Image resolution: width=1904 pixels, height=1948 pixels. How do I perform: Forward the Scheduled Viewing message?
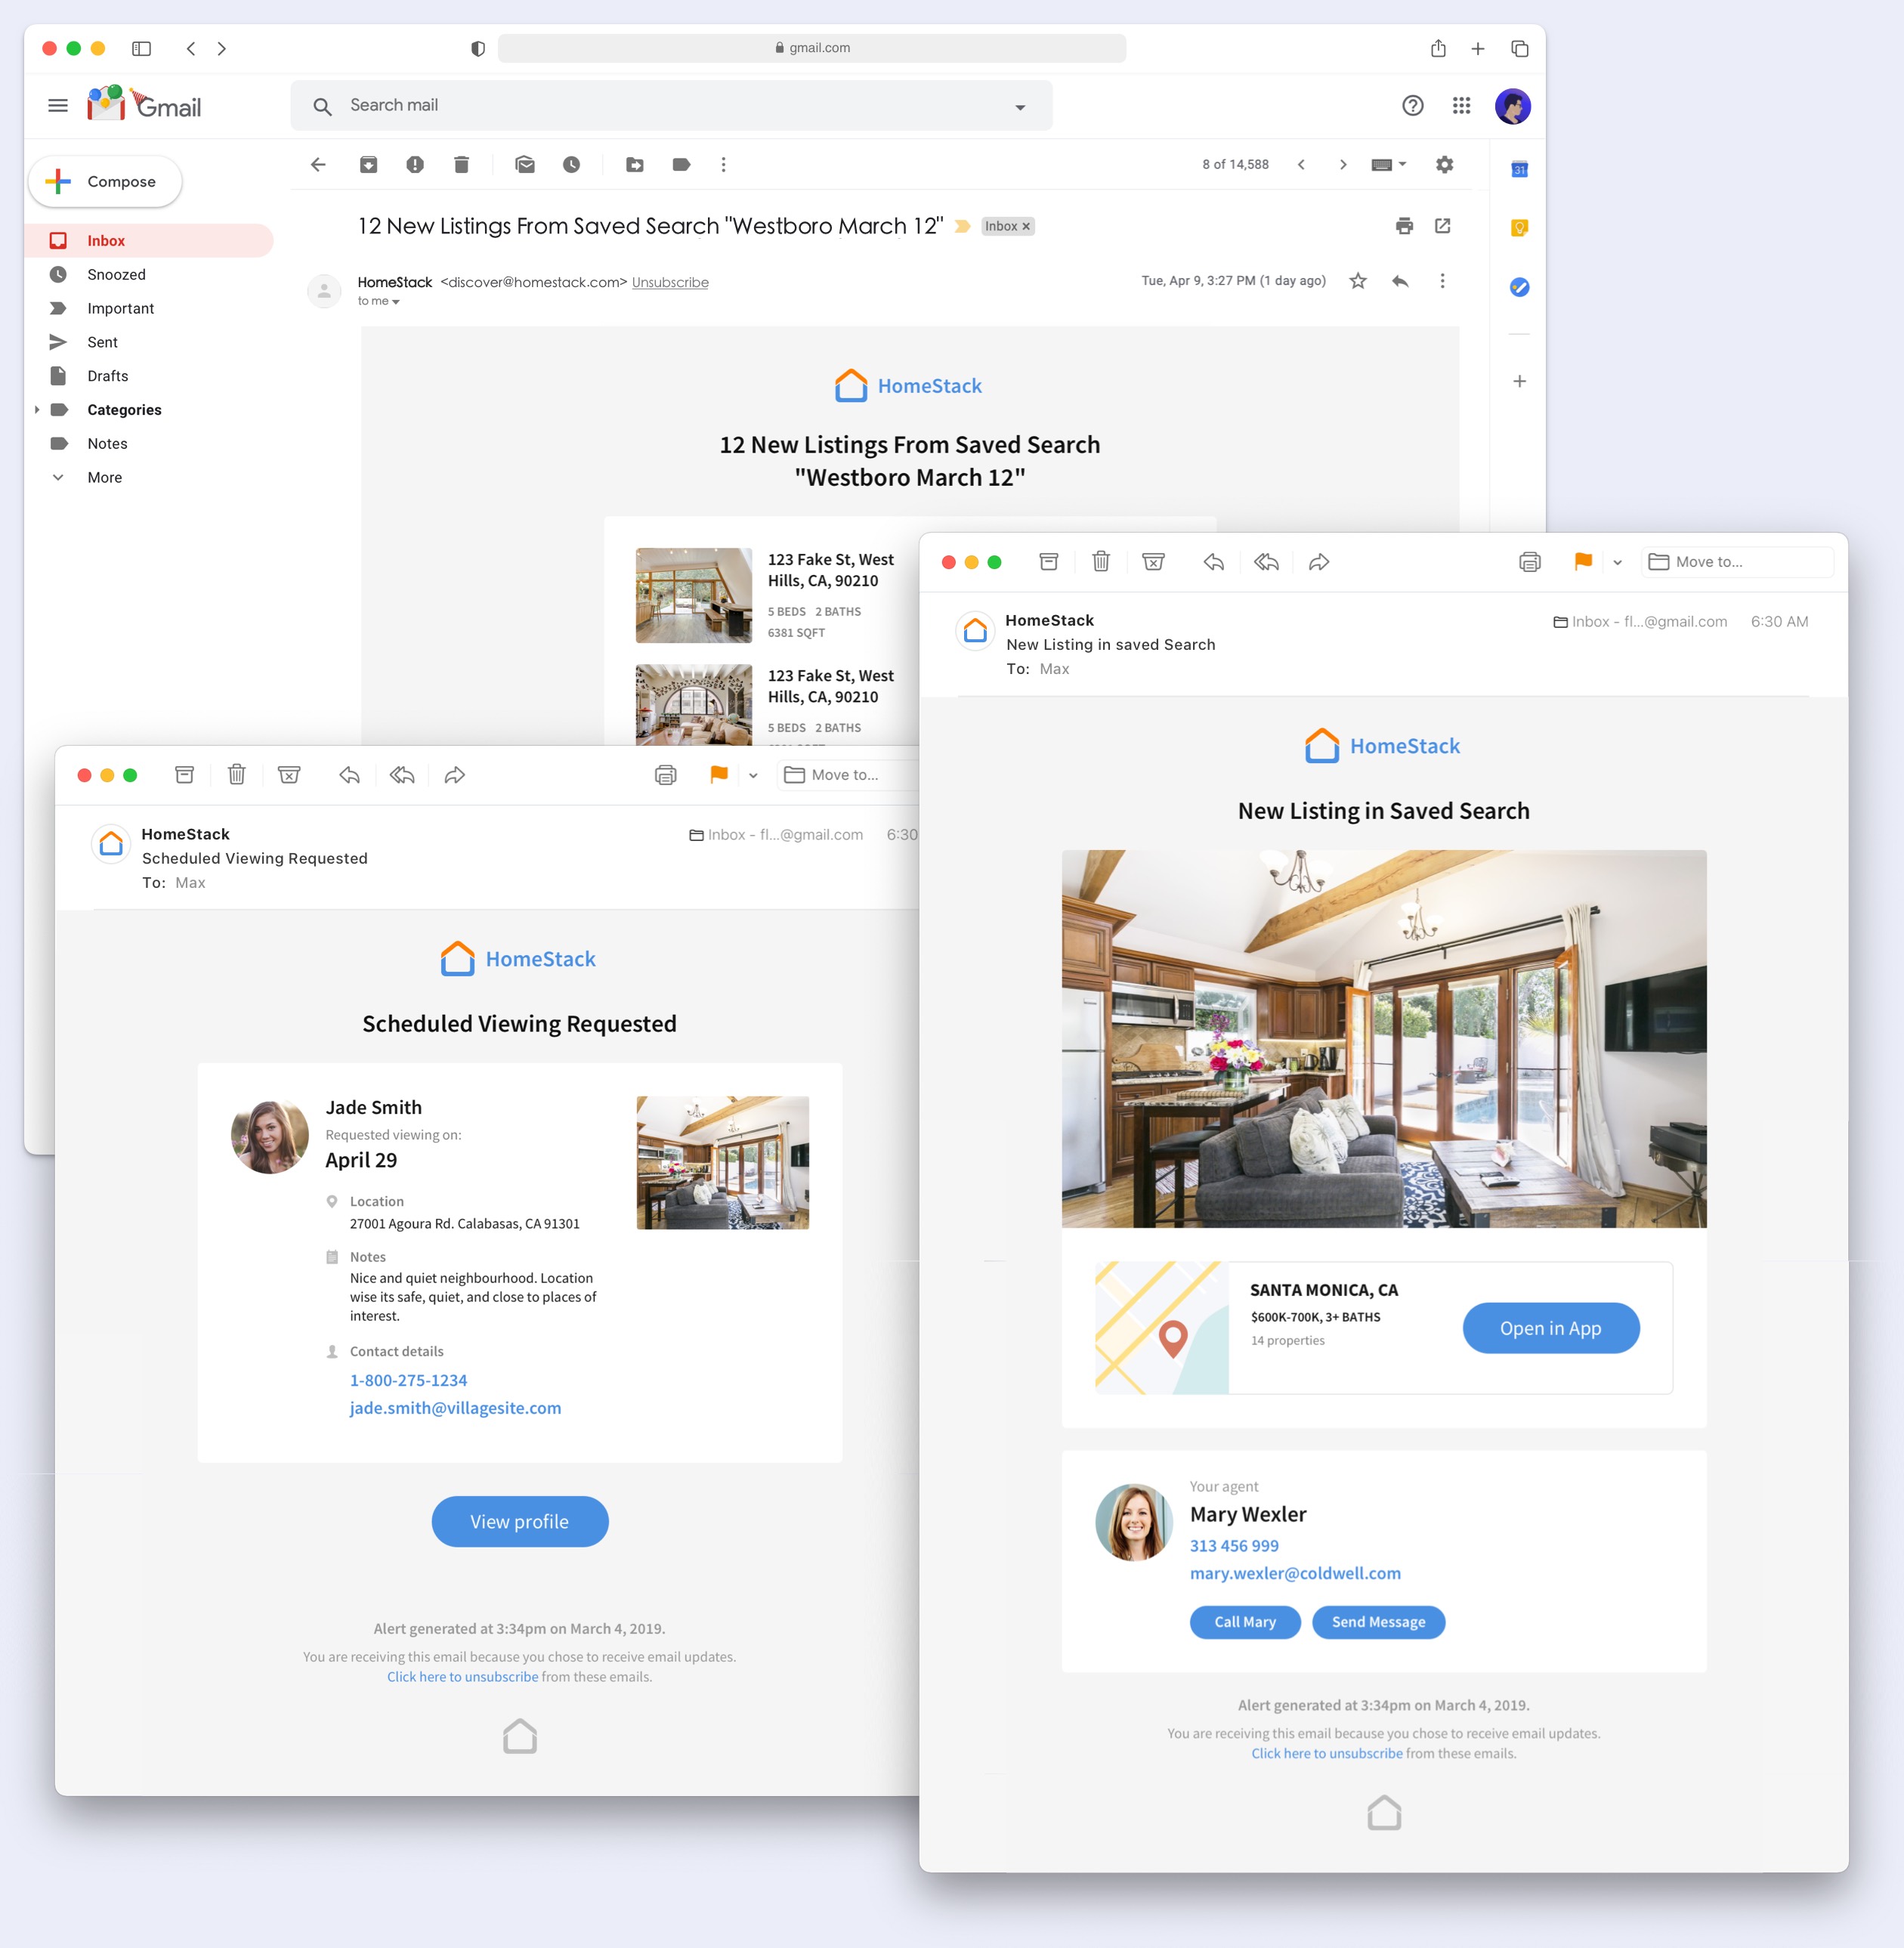click(456, 774)
